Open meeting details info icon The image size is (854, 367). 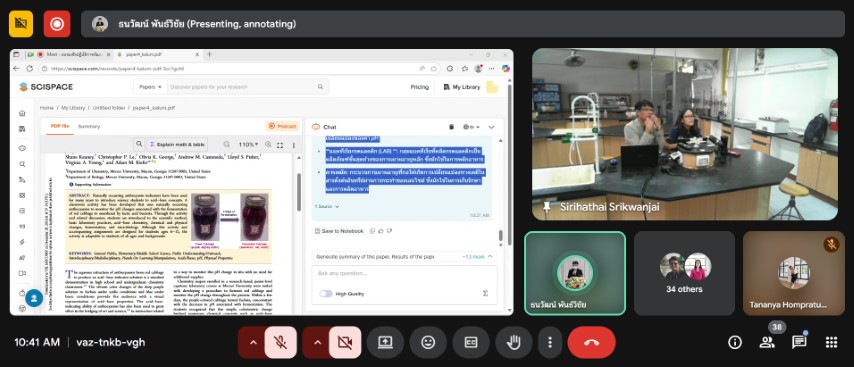coord(735,342)
